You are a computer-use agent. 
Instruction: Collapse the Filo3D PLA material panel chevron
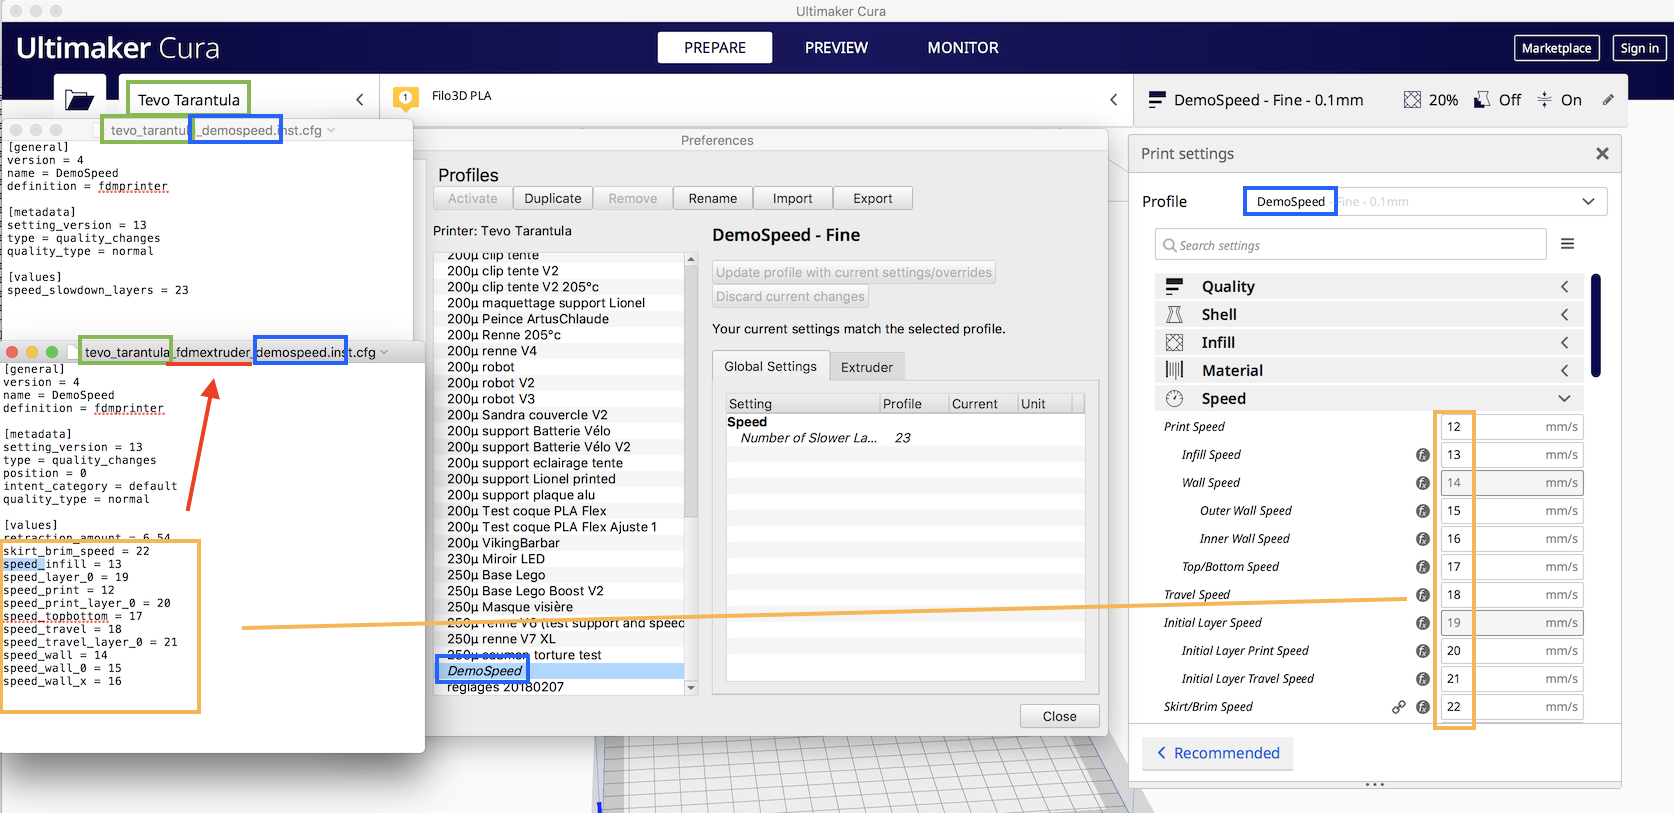click(1114, 100)
